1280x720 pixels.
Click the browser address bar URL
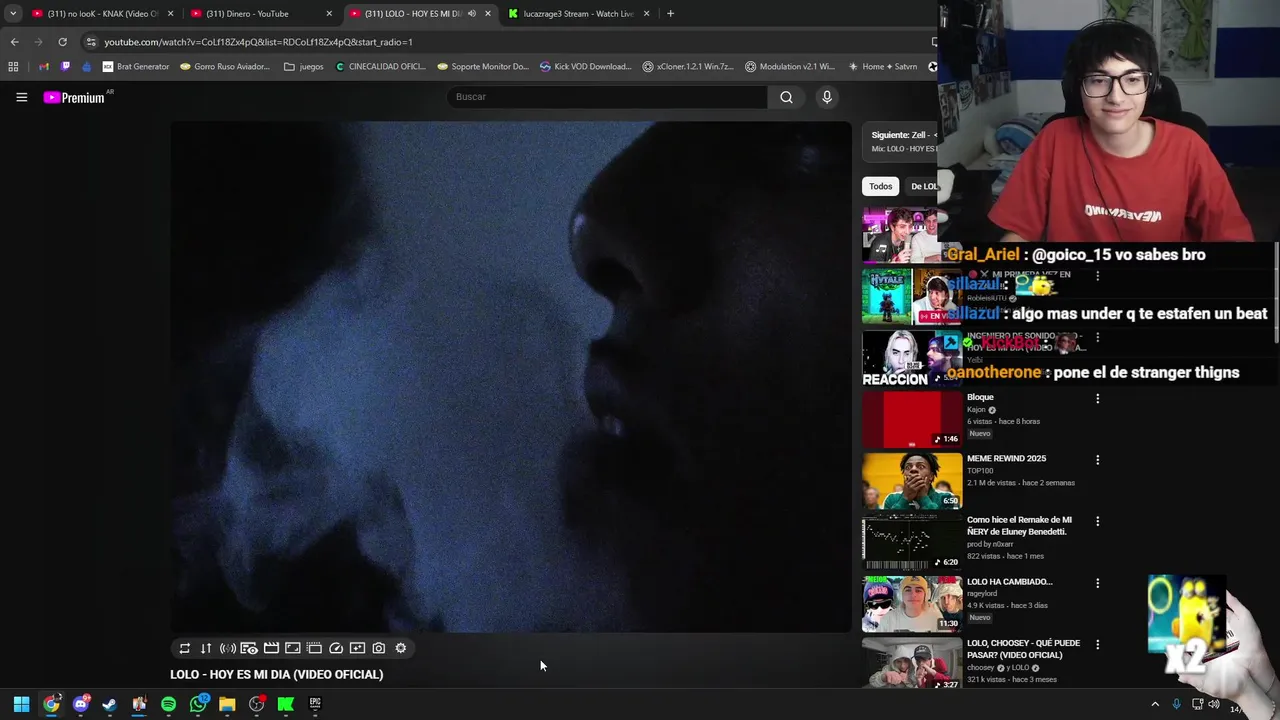pos(259,42)
